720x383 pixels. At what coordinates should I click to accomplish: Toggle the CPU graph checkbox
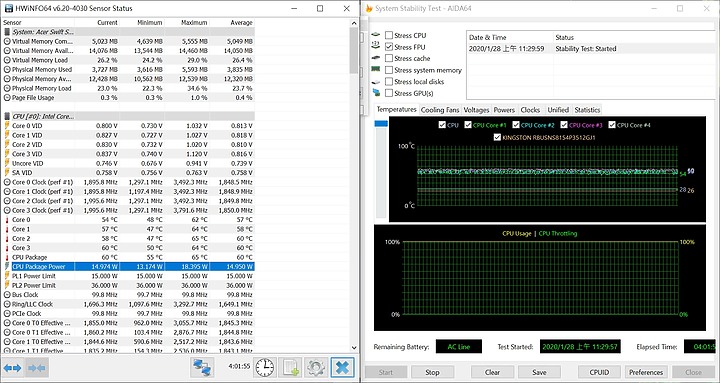(x=442, y=125)
